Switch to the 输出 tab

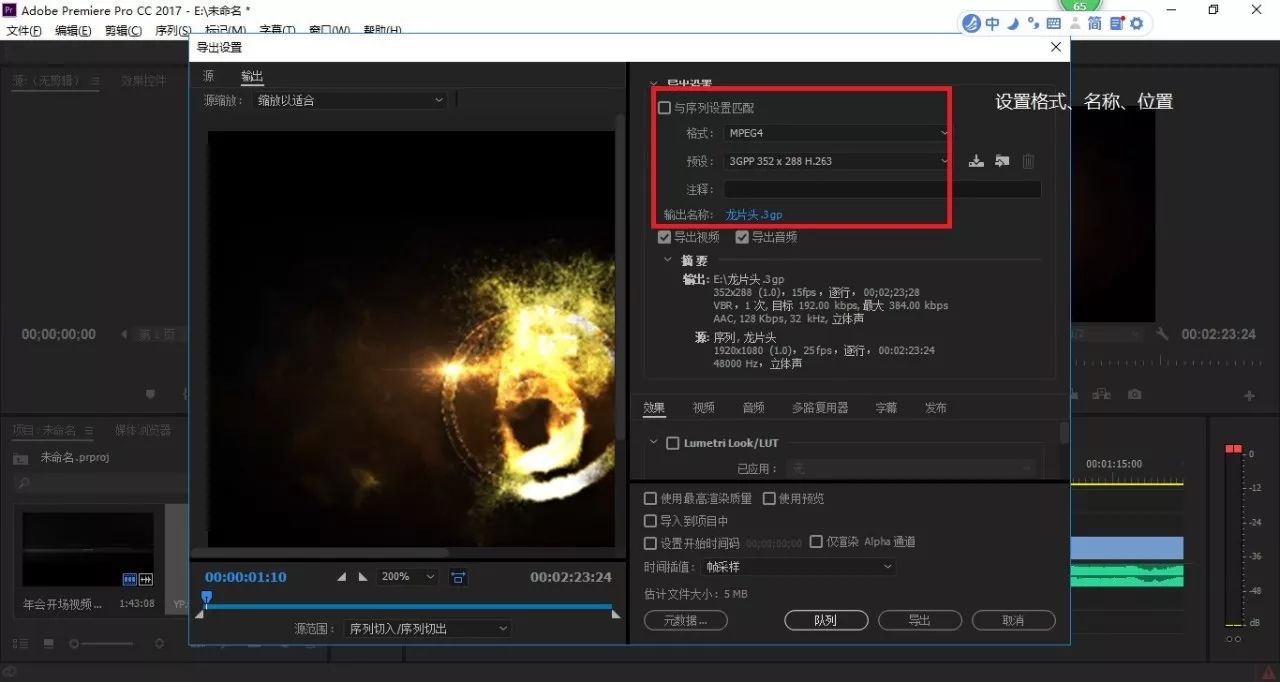tap(252, 76)
